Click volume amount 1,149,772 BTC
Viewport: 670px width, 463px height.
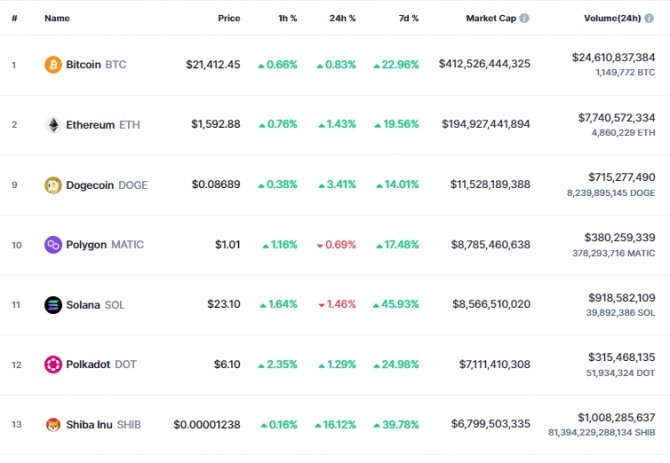626,73
